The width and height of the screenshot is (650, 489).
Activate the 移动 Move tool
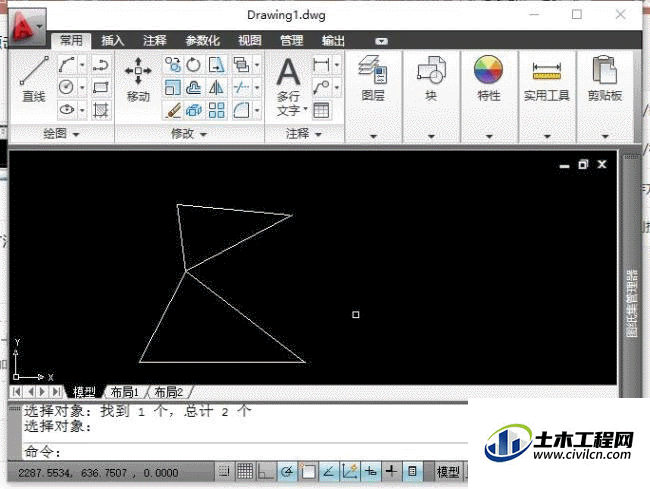(138, 80)
